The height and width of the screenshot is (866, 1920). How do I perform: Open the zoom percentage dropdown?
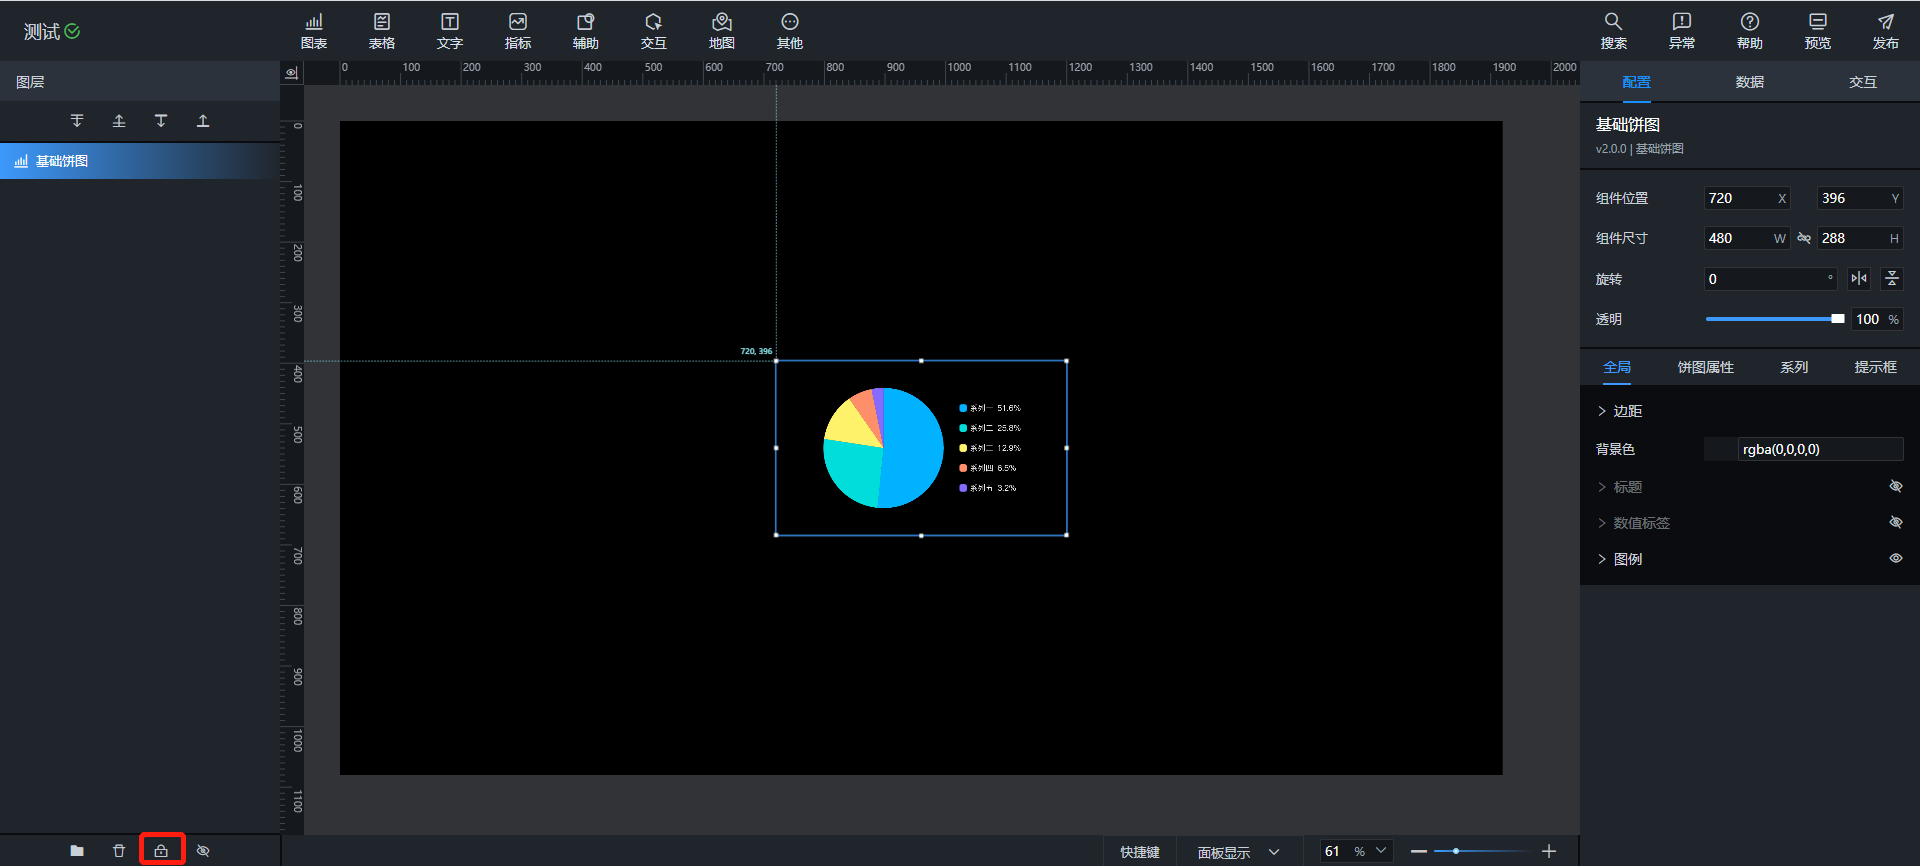[x=1381, y=851]
